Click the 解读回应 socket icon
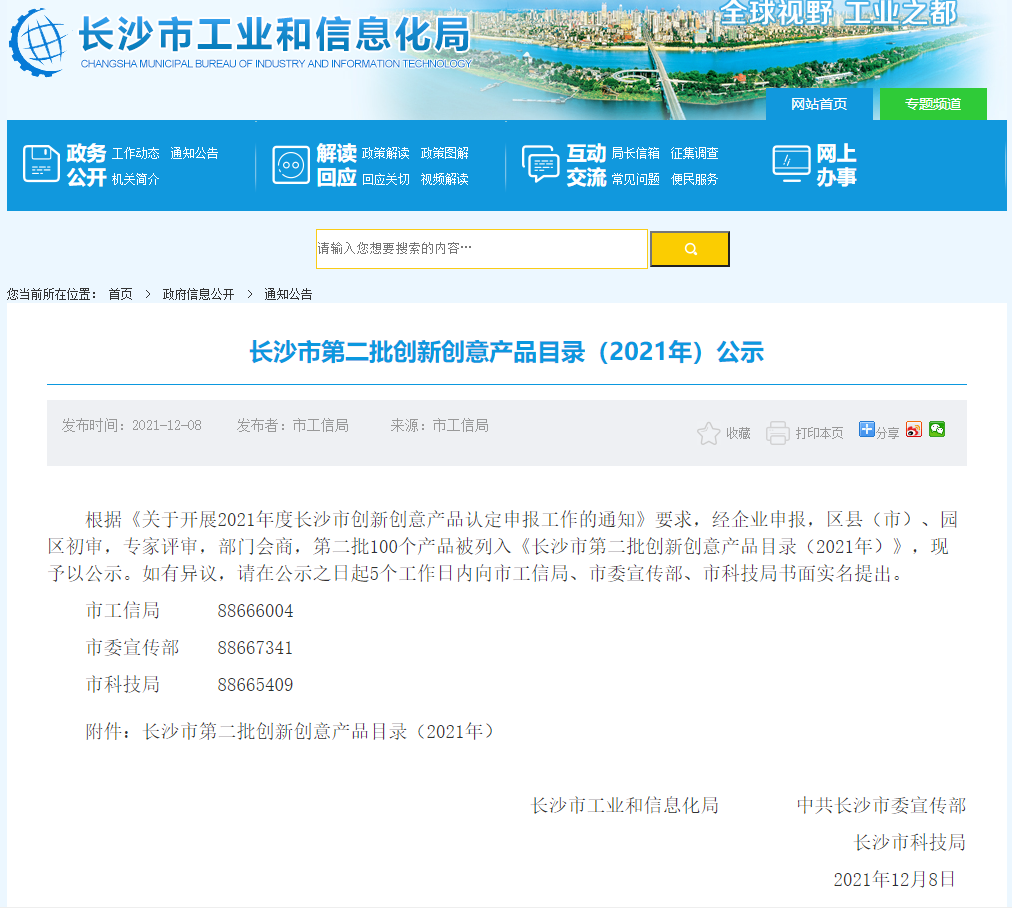The image size is (1012, 911). point(292,163)
